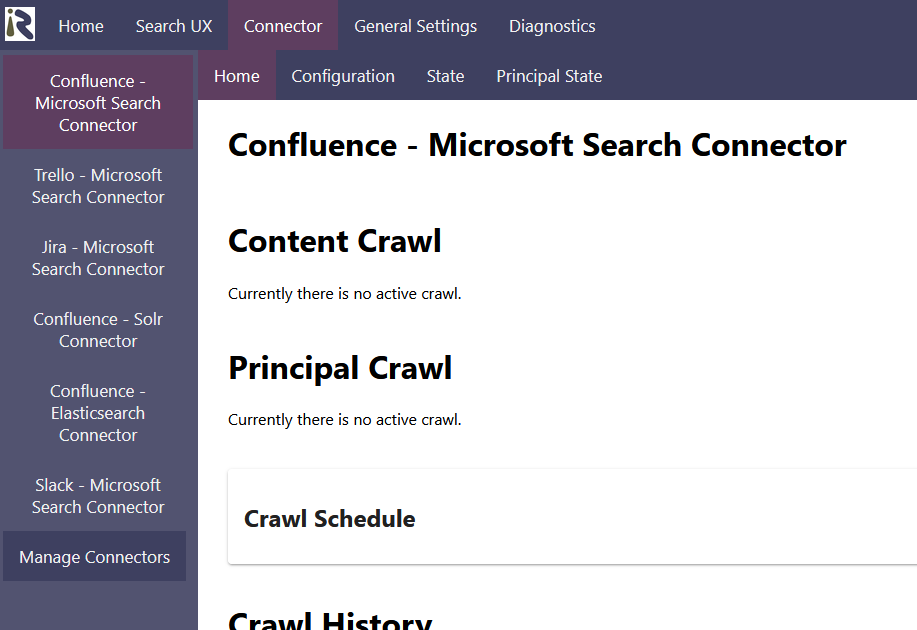This screenshot has height=630, width=917.
Task: Open General Settings menu
Action: pos(415,26)
